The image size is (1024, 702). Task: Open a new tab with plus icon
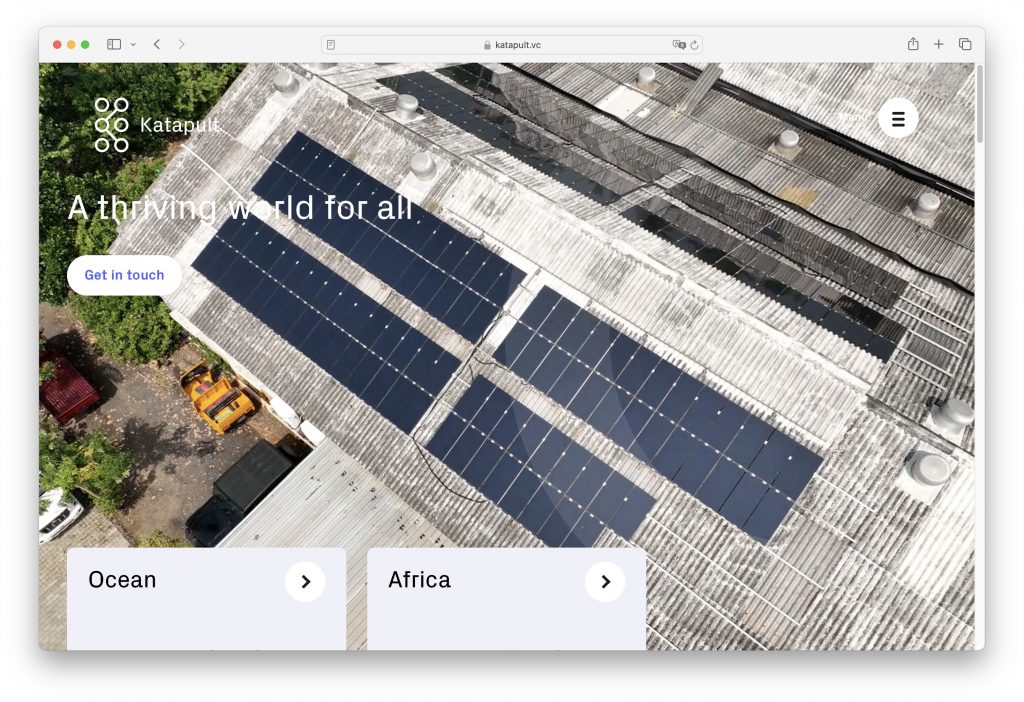tap(939, 44)
